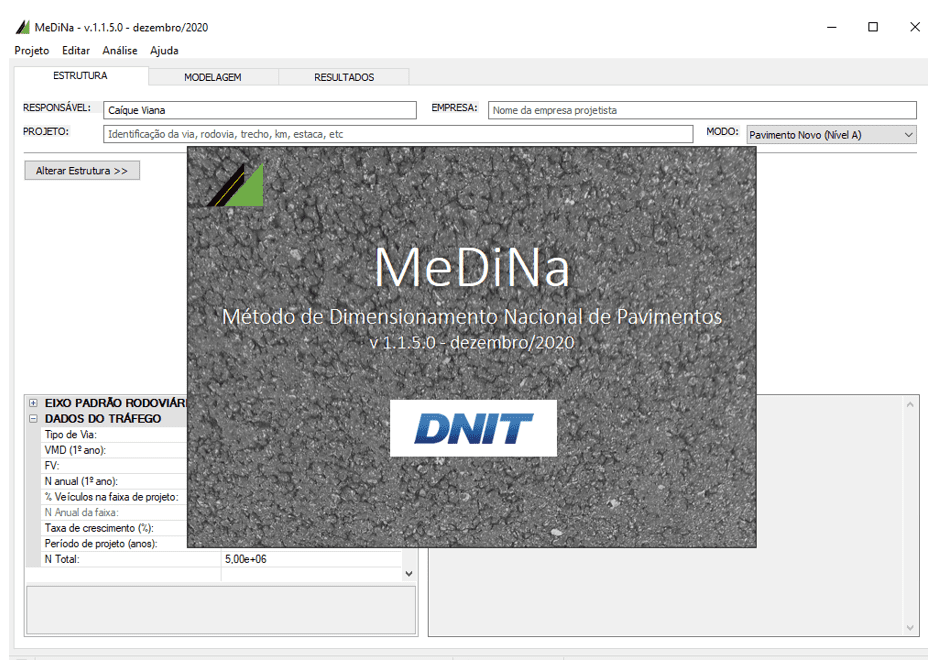The width and height of the screenshot is (939, 661).
Task: Click the PROJETO identification field
Action: 398,134
